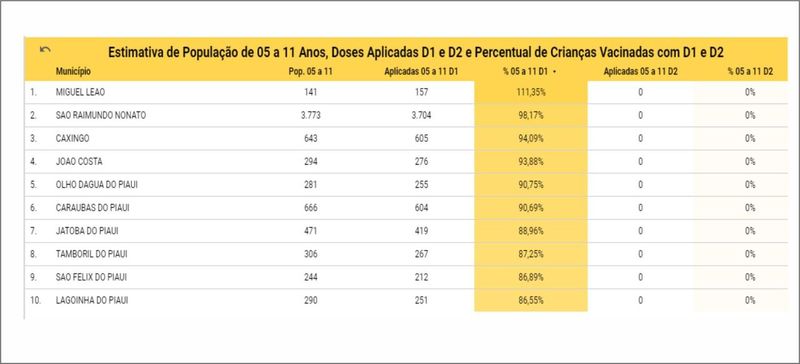Click the undo arrow icon in table header
Viewport: 800px width, 364px height.
45,50
